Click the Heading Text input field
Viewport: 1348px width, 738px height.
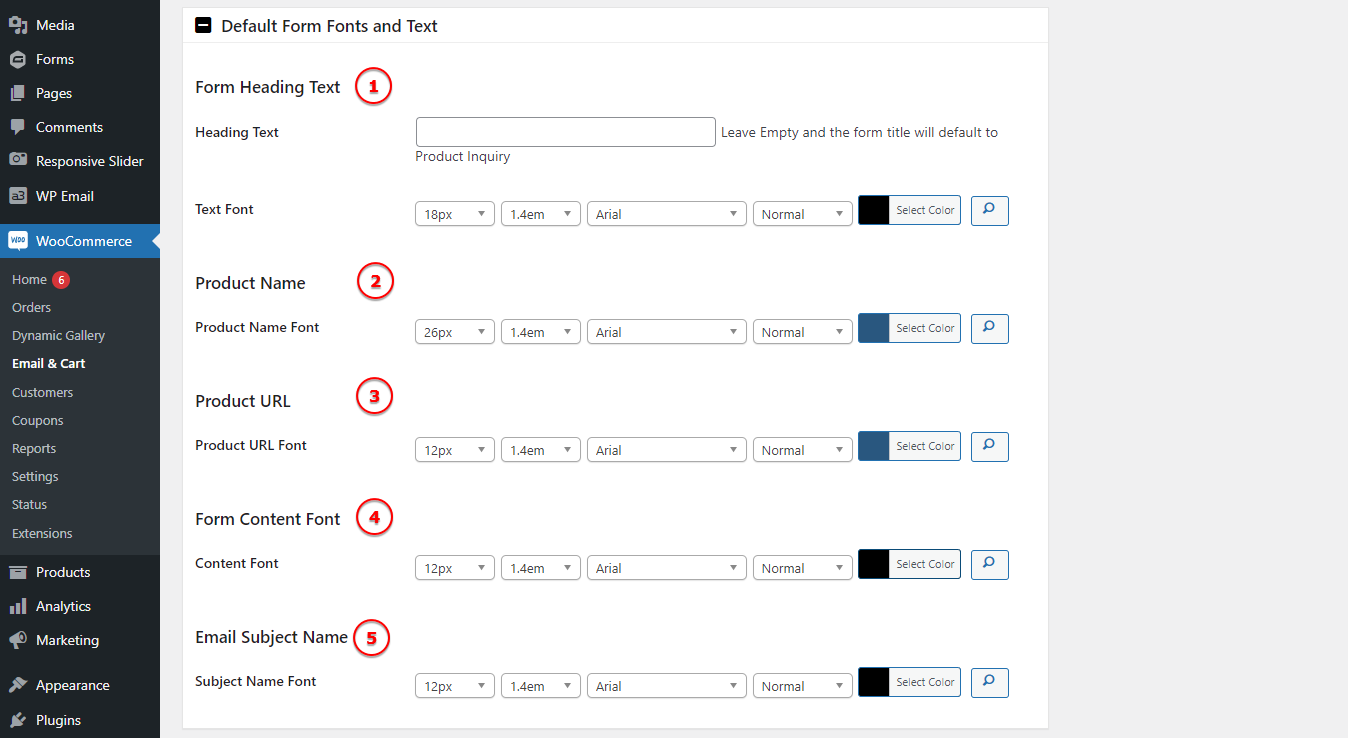tap(566, 132)
